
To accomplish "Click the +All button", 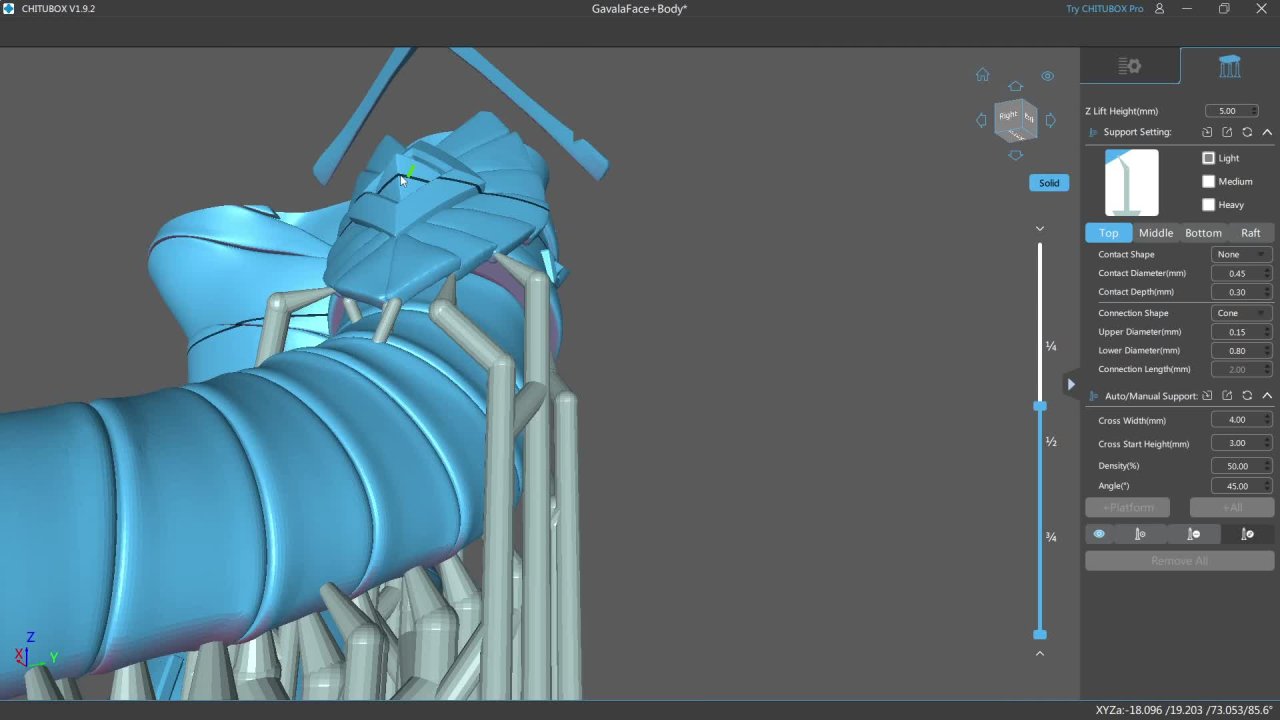I will [1232, 508].
